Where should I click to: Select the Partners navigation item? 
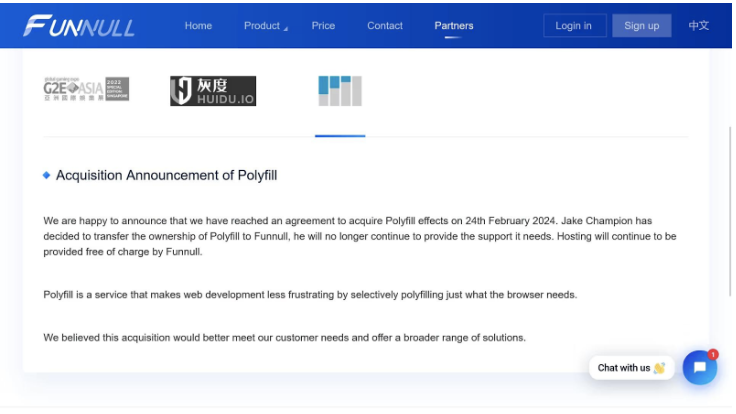[454, 26]
